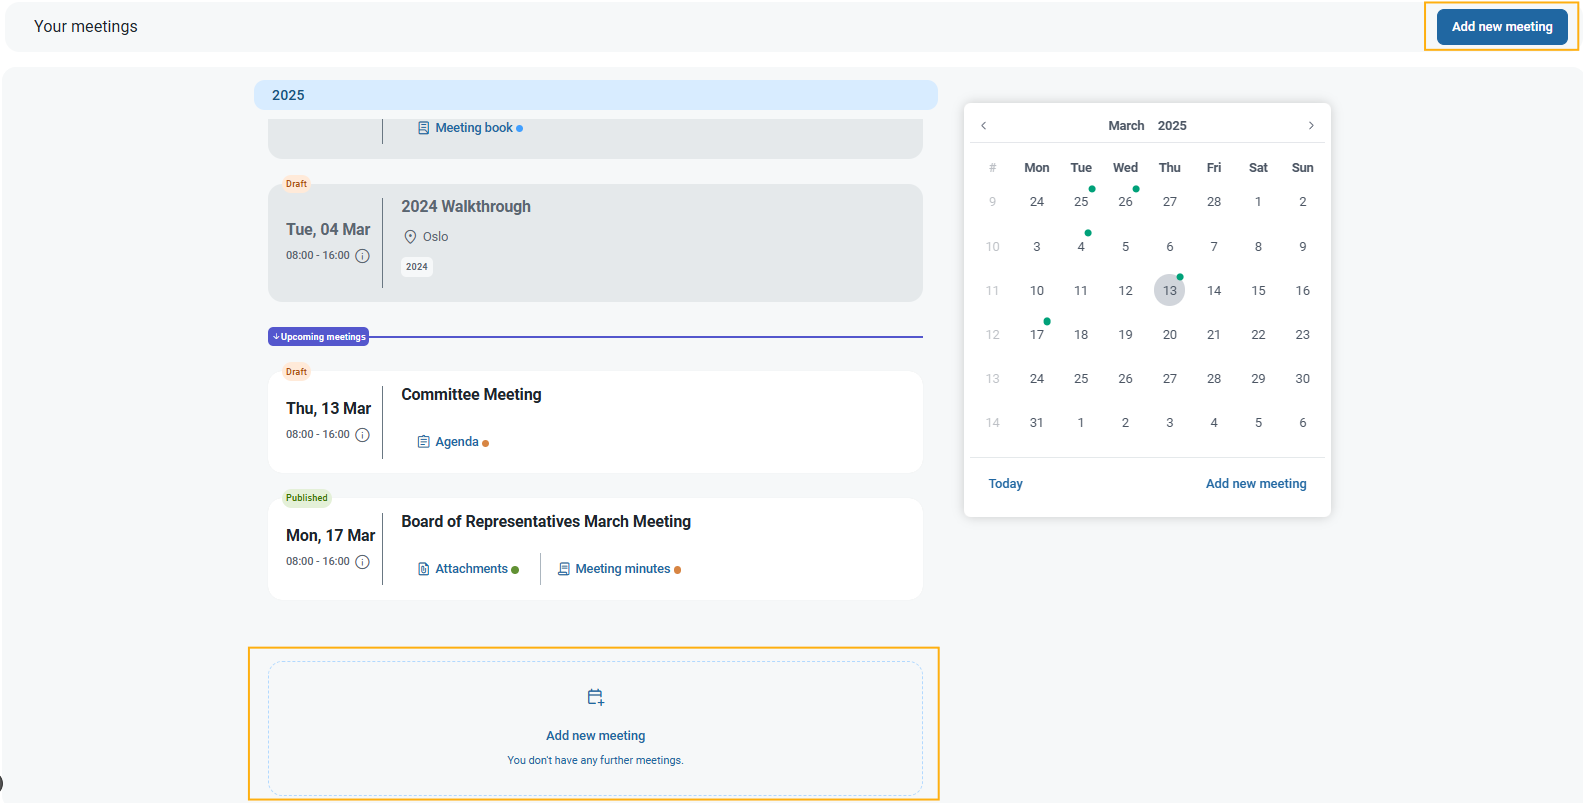Click the Add new meeting button in header
The image size is (1583, 803).
[1502, 27]
